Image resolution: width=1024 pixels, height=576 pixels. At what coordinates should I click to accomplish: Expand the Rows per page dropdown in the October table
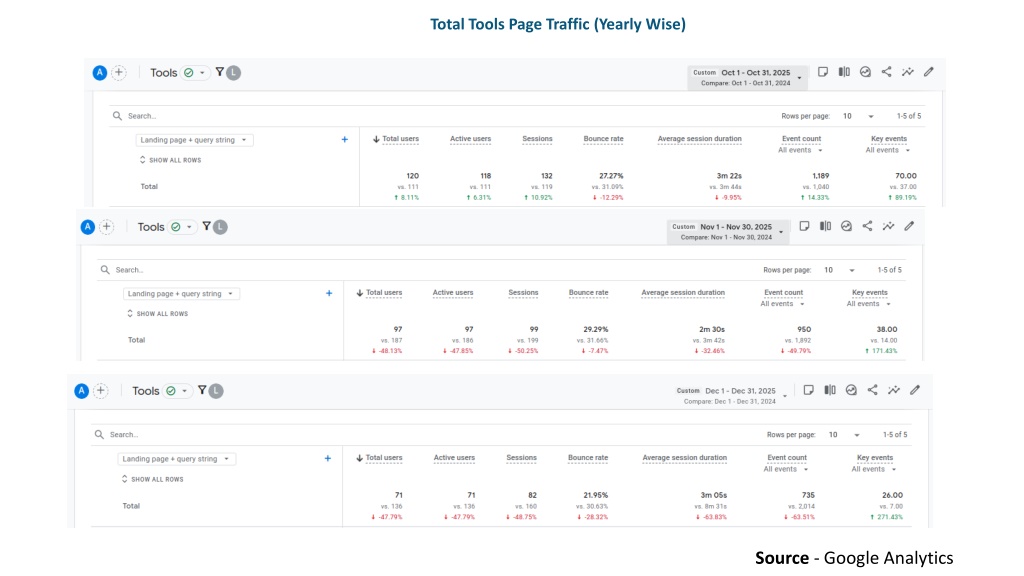[858, 116]
